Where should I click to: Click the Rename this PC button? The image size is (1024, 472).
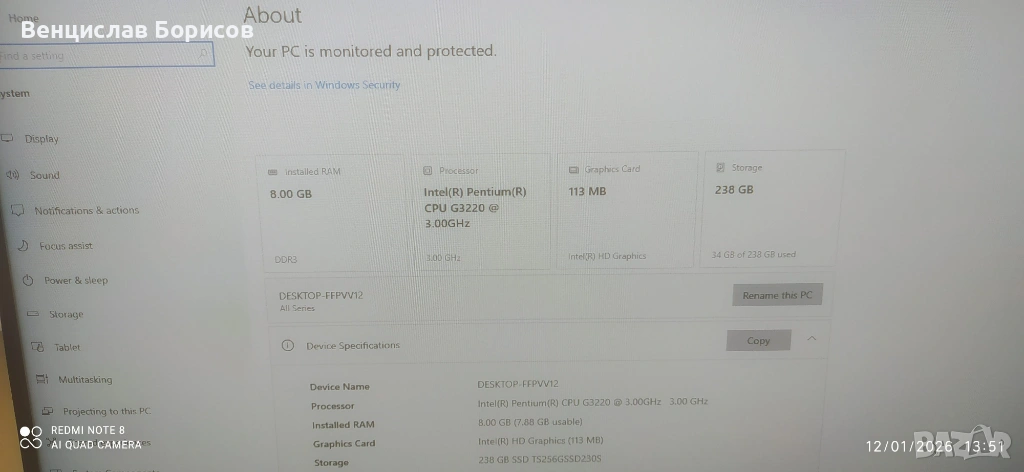(777, 295)
